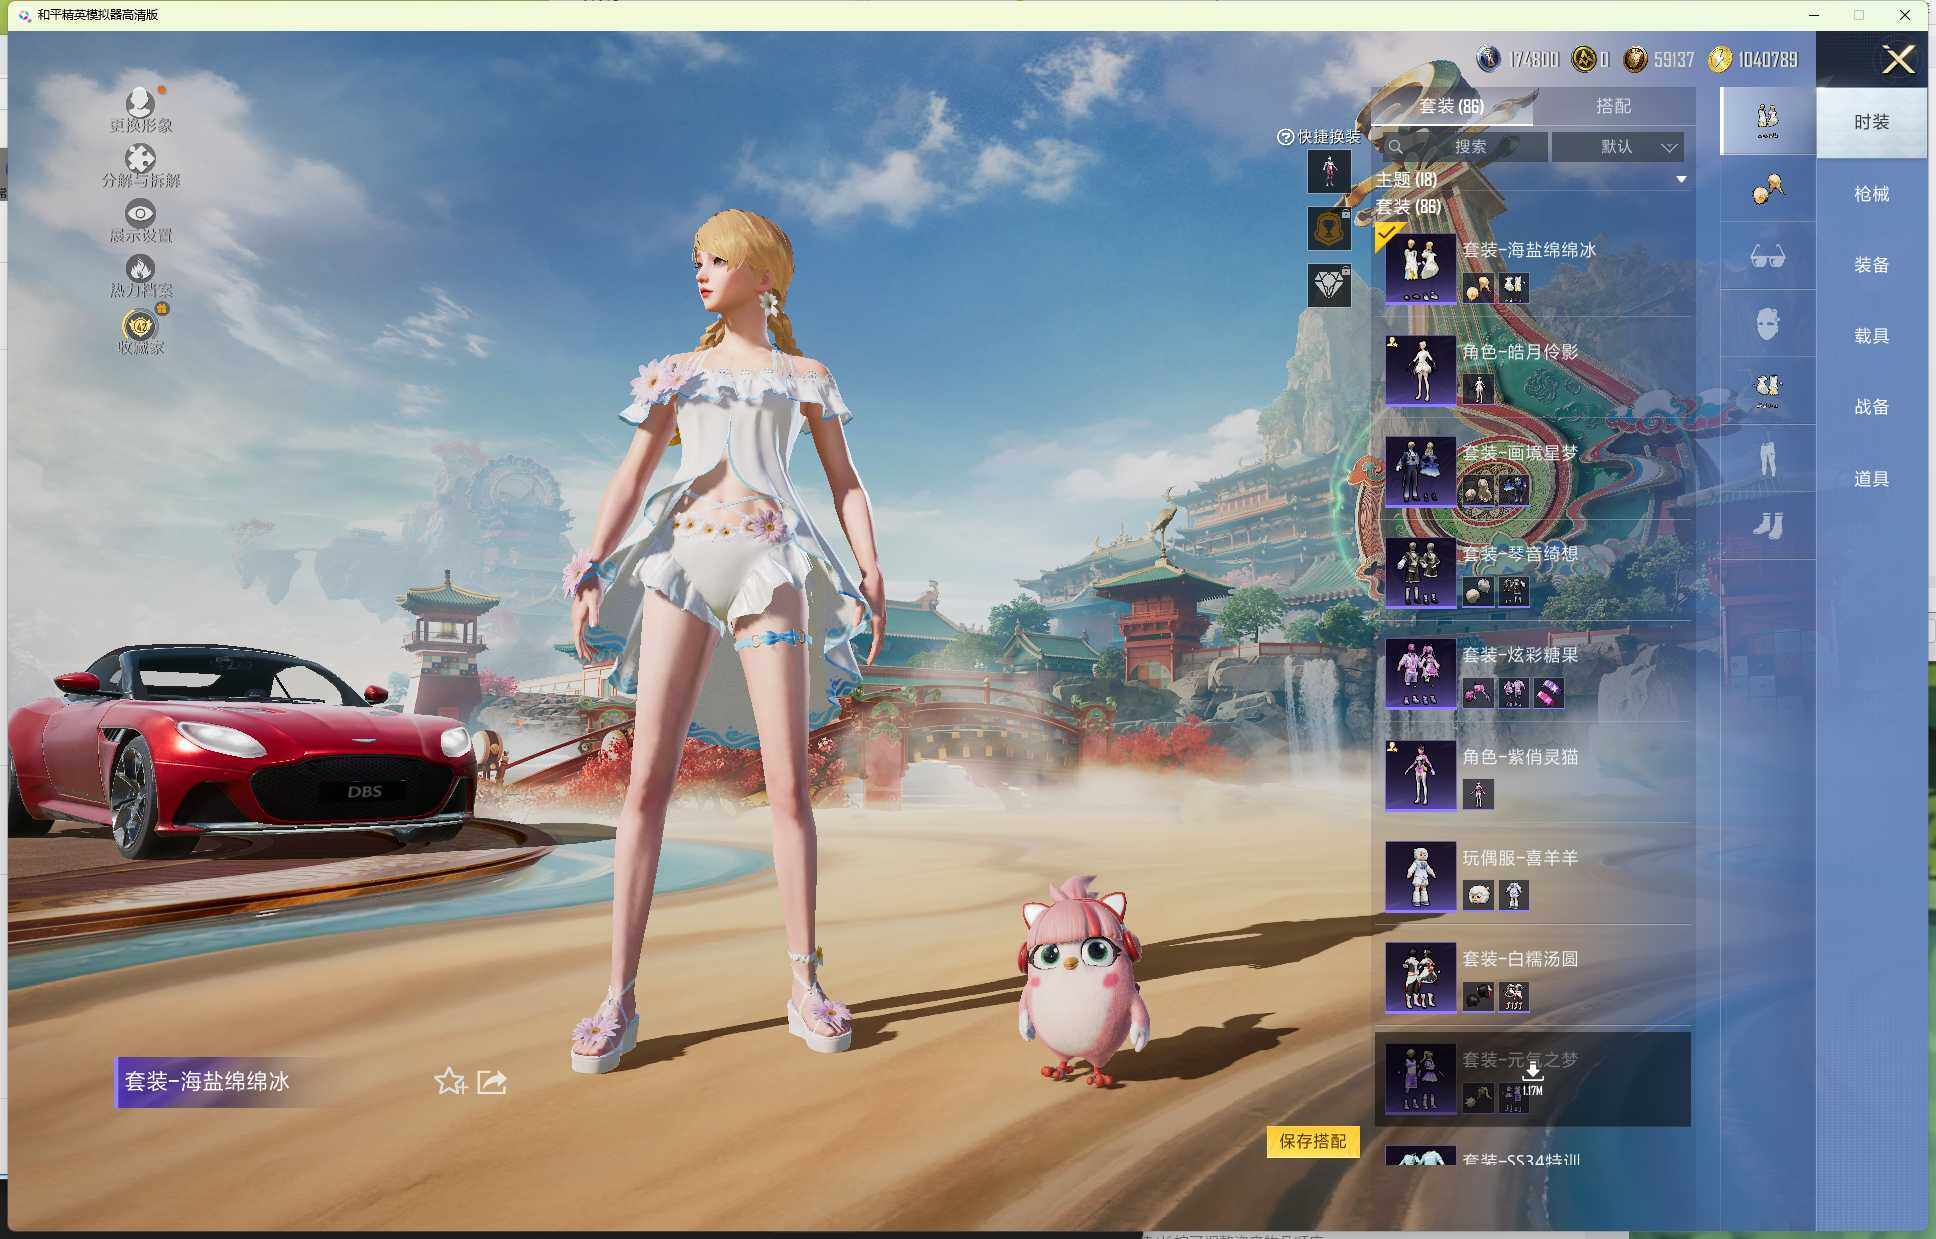This screenshot has height=1239, width=1936.
Task: Open the 默认 sort dropdown
Action: coord(1617,147)
